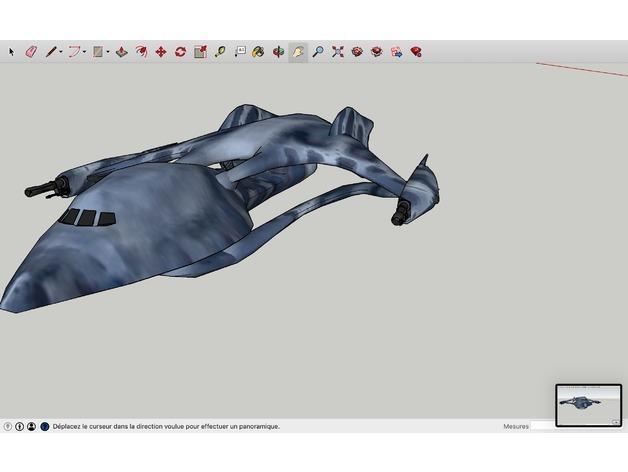Select the arrow Select tool
This screenshot has height=472, width=628.
click(x=12, y=51)
